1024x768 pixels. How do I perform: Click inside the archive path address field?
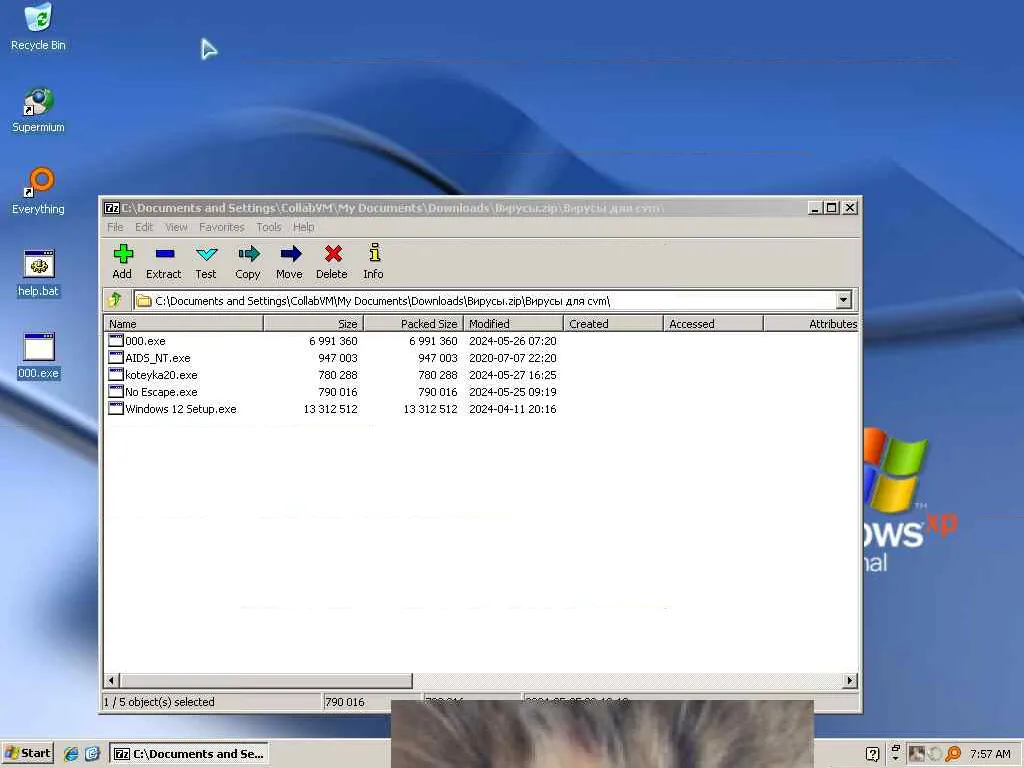click(485, 300)
